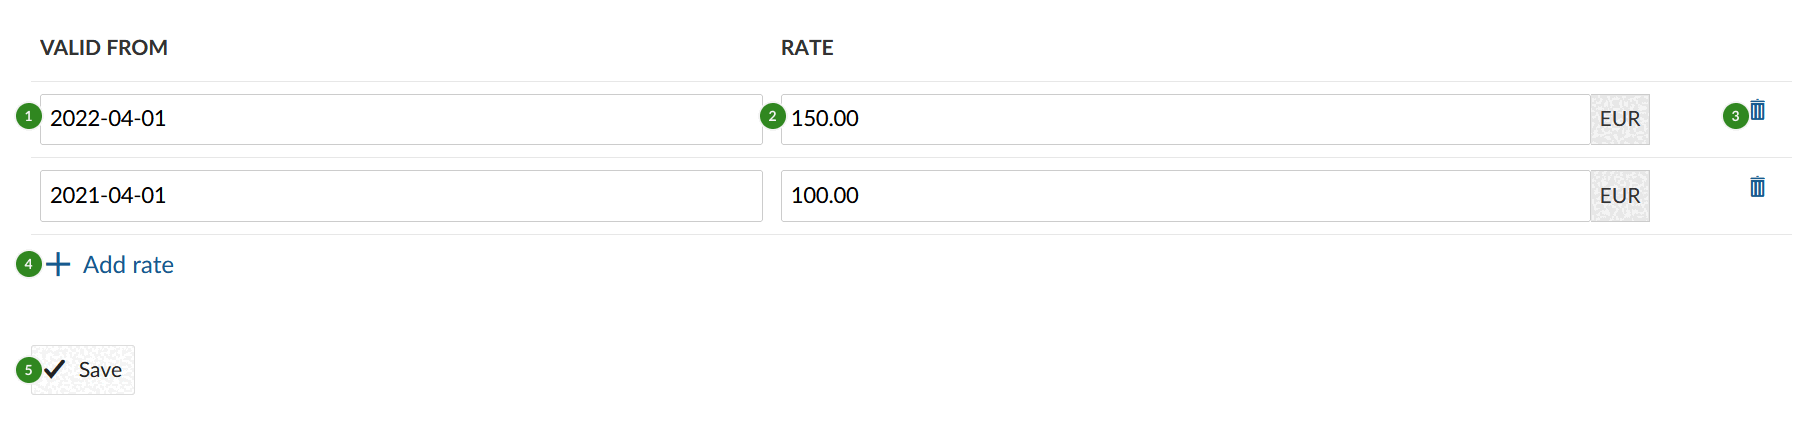1813x441 pixels.
Task: Edit the 100.00 rate field
Action: (x=1185, y=196)
